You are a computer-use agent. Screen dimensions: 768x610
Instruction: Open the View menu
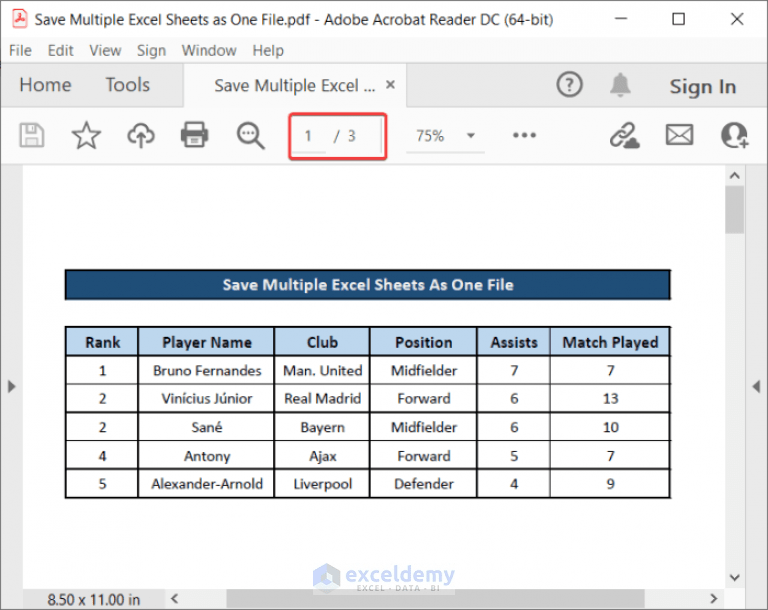click(x=105, y=50)
